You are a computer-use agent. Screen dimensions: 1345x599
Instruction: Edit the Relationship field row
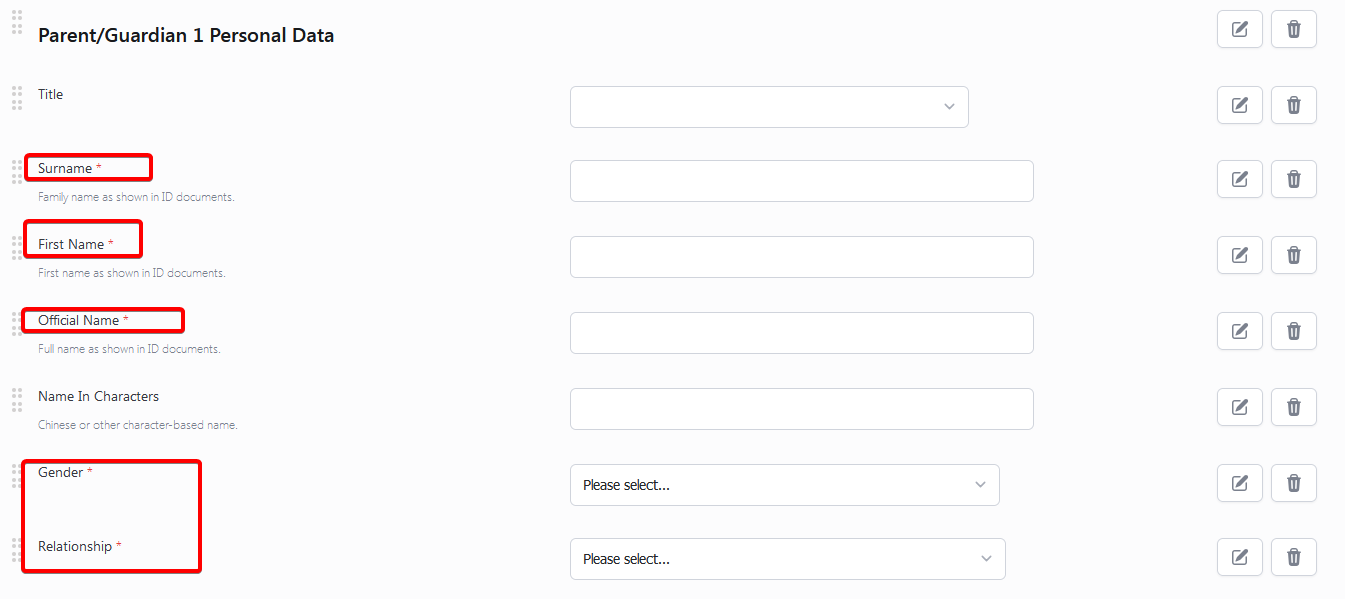pyautogui.click(x=1240, y=557)
